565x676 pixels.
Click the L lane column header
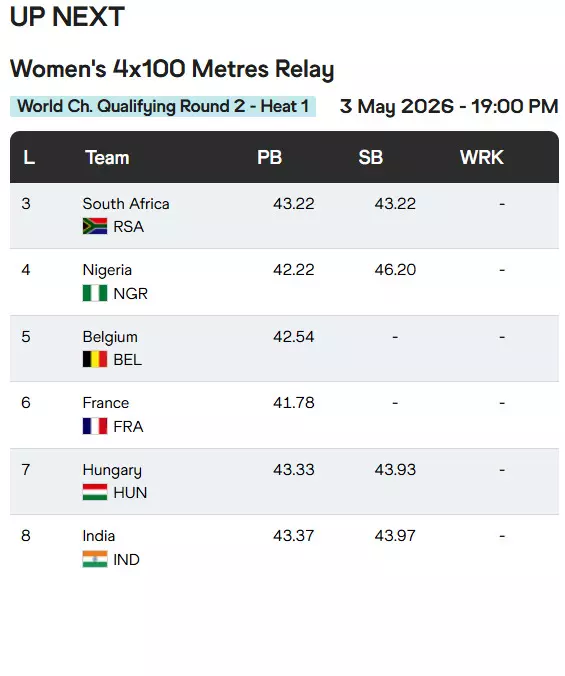pyautogui.click(x=29, y=157)
